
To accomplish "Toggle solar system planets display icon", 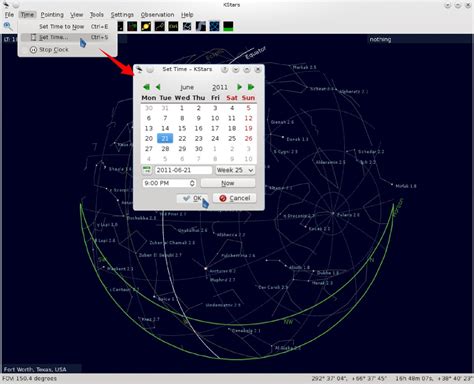I will pos(146,26).
